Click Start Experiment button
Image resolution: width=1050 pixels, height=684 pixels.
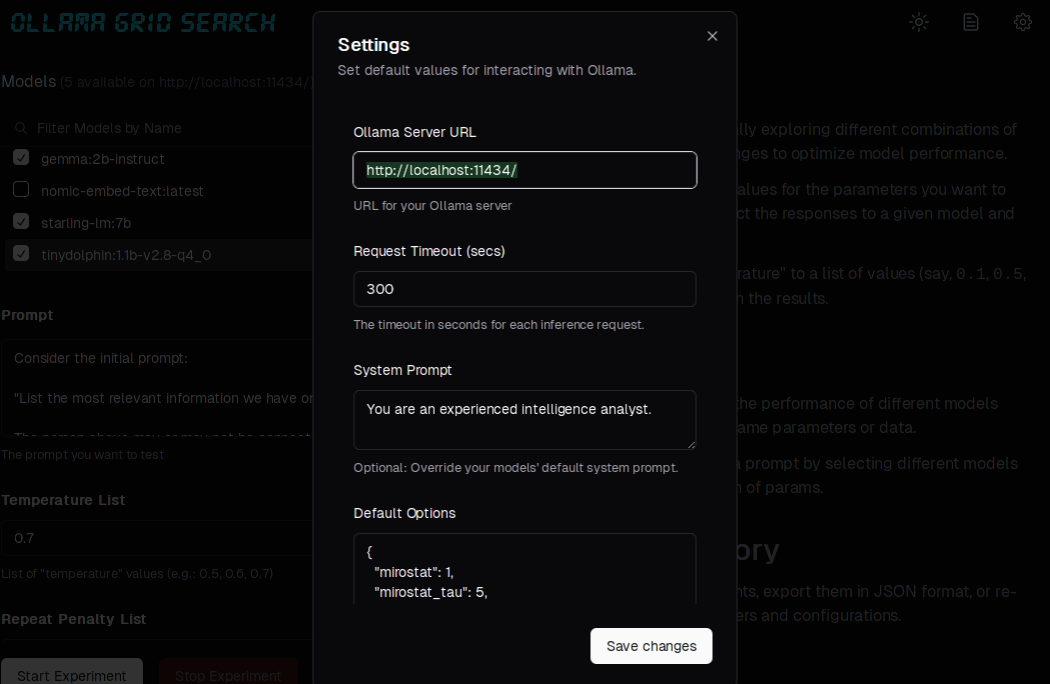72,672
